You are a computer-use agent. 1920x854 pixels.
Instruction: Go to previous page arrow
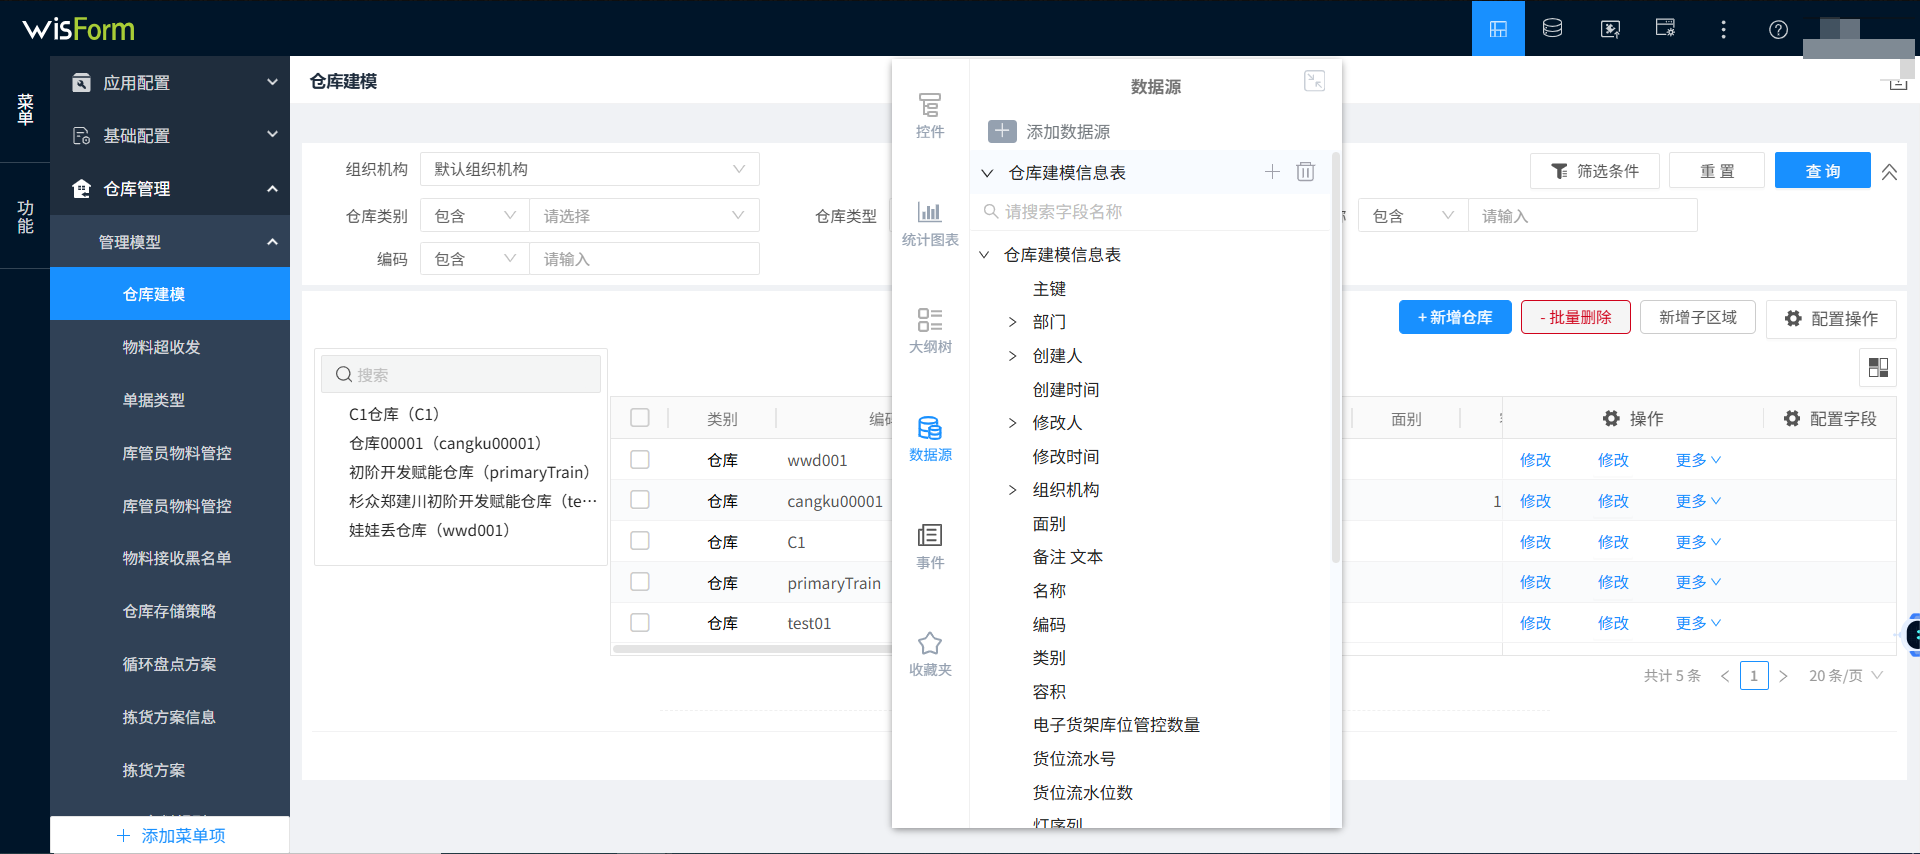1724,676
